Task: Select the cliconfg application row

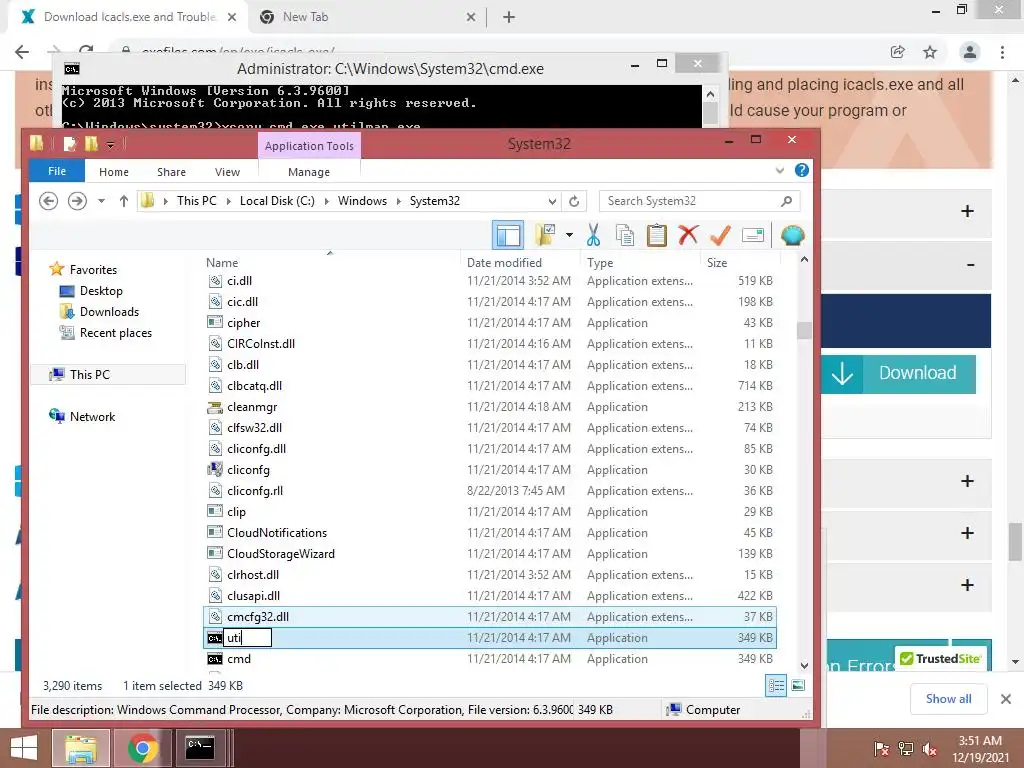Action: (x=490, y=470)
